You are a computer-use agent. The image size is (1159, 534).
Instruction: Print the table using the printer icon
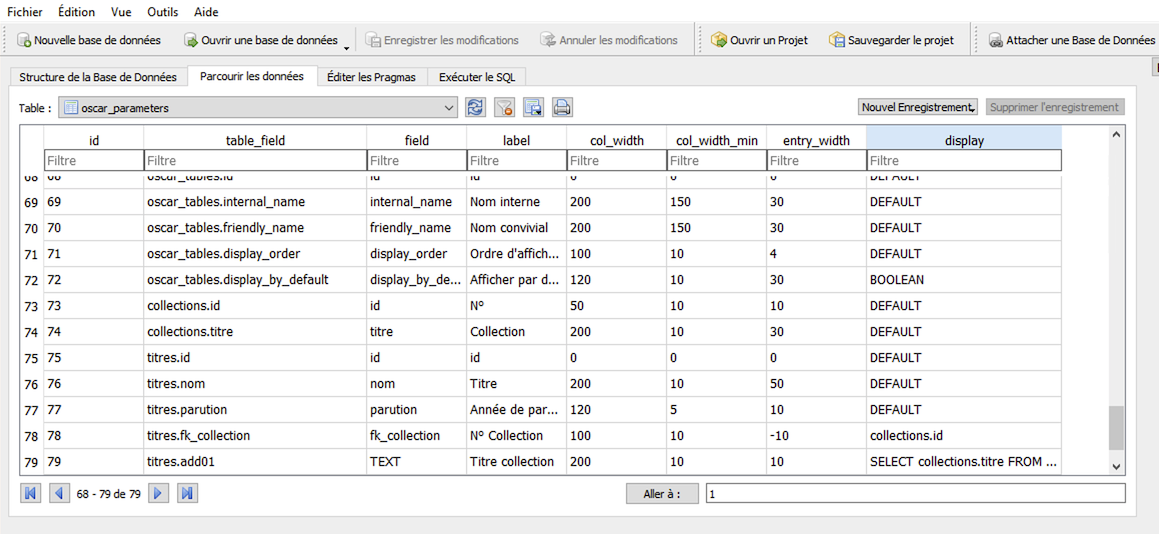click(562, 107)
